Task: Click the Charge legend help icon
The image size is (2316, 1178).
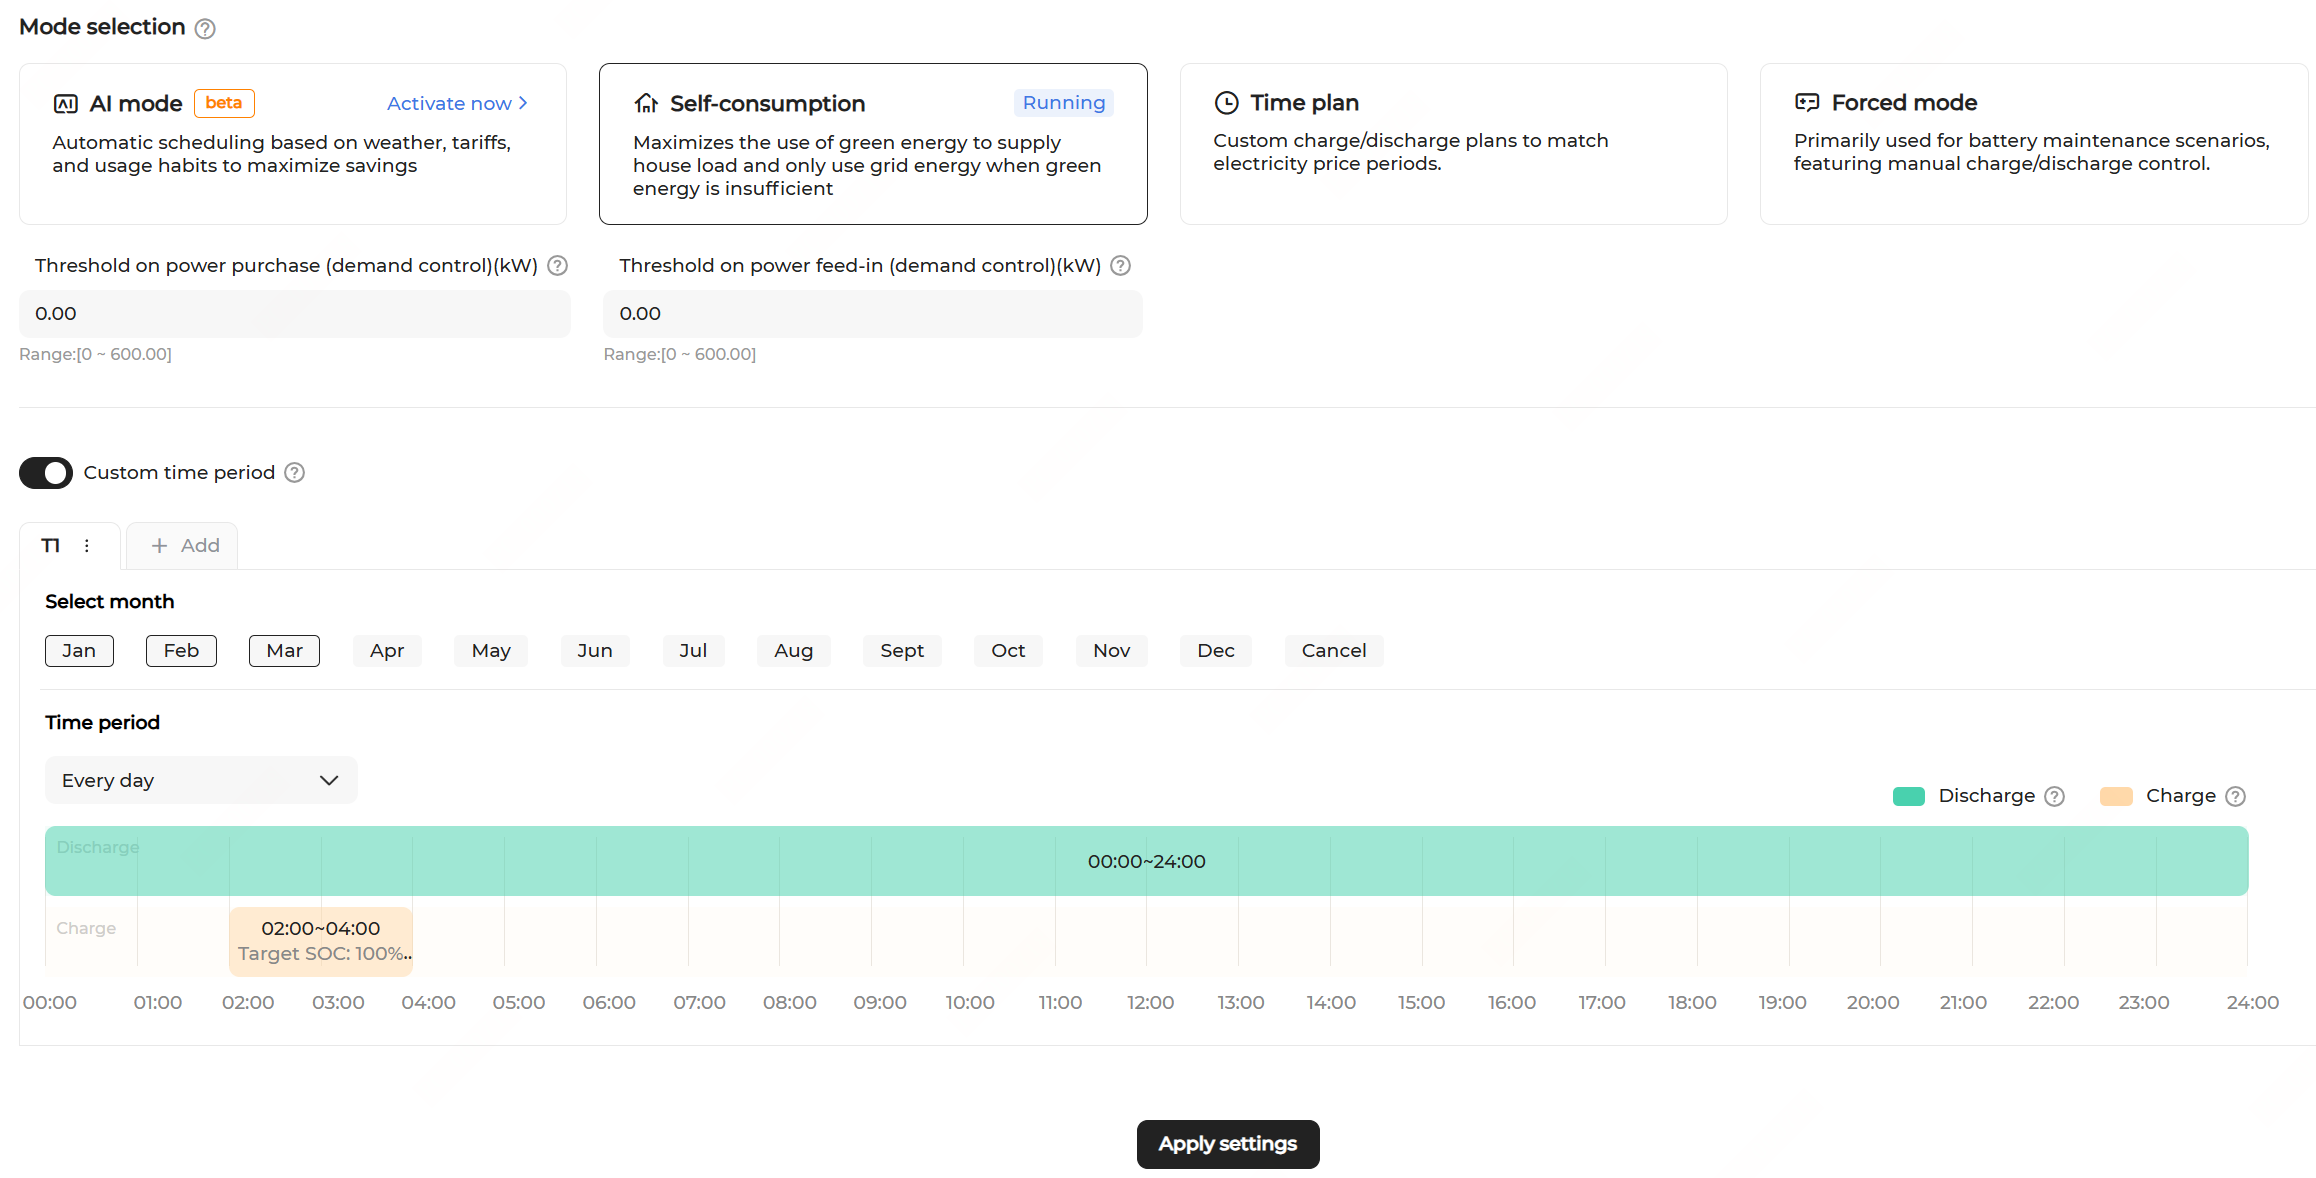Action: tap(2236, 797)
